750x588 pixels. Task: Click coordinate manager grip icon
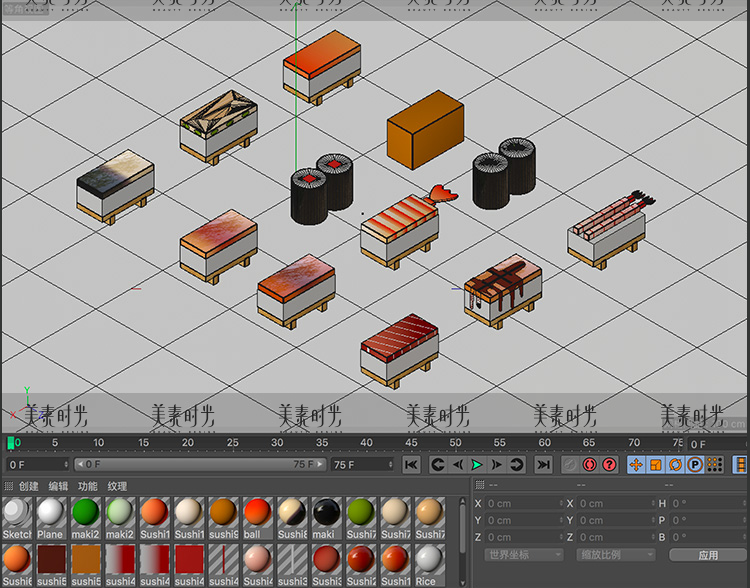coord(480,485)
